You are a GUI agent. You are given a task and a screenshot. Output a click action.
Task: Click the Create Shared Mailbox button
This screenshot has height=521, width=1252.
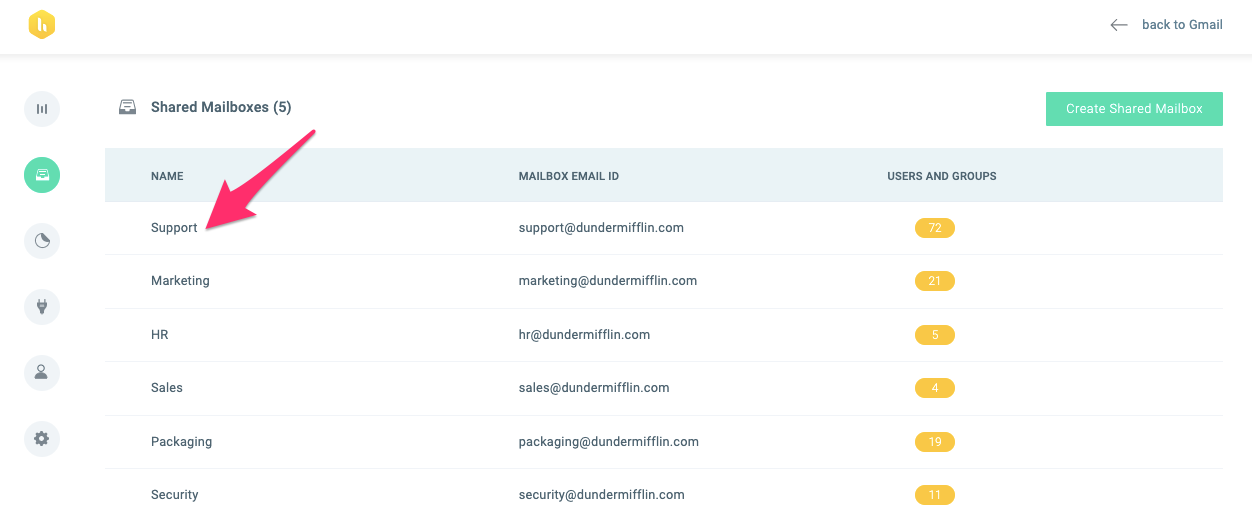[1134, 109]
